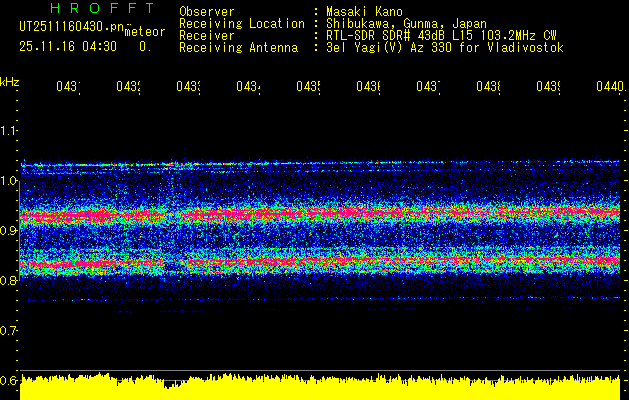
Task: Click the 0.8 kHz axis label
Action: pos(8,280)
